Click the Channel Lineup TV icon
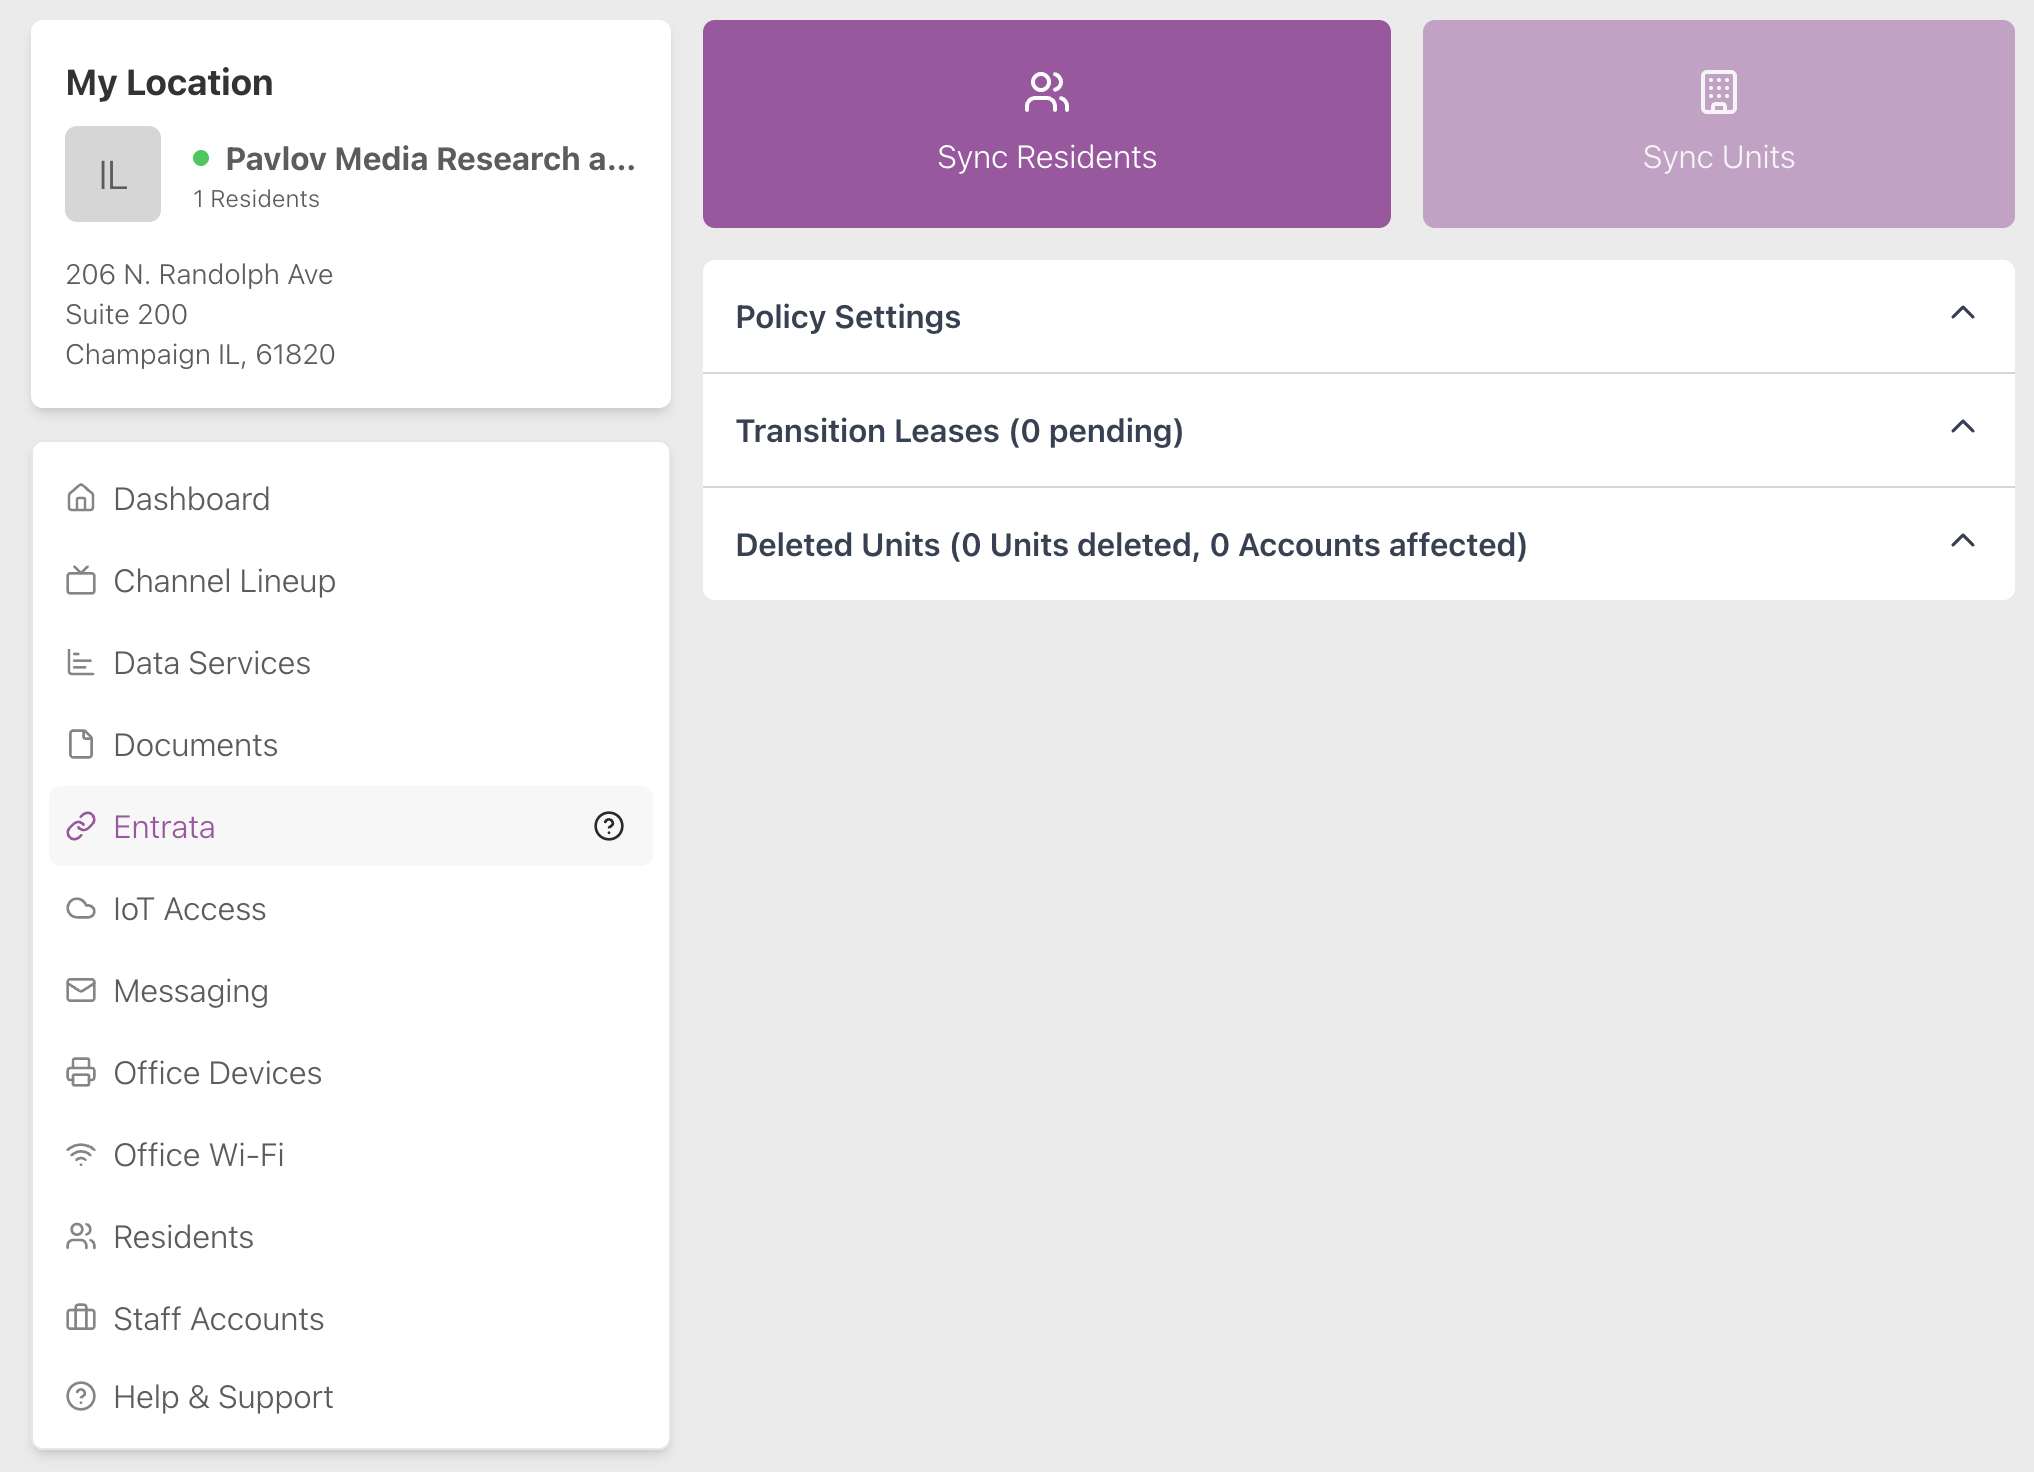2034x1472 pixels. pyautogui.click(x=81, y=580)
